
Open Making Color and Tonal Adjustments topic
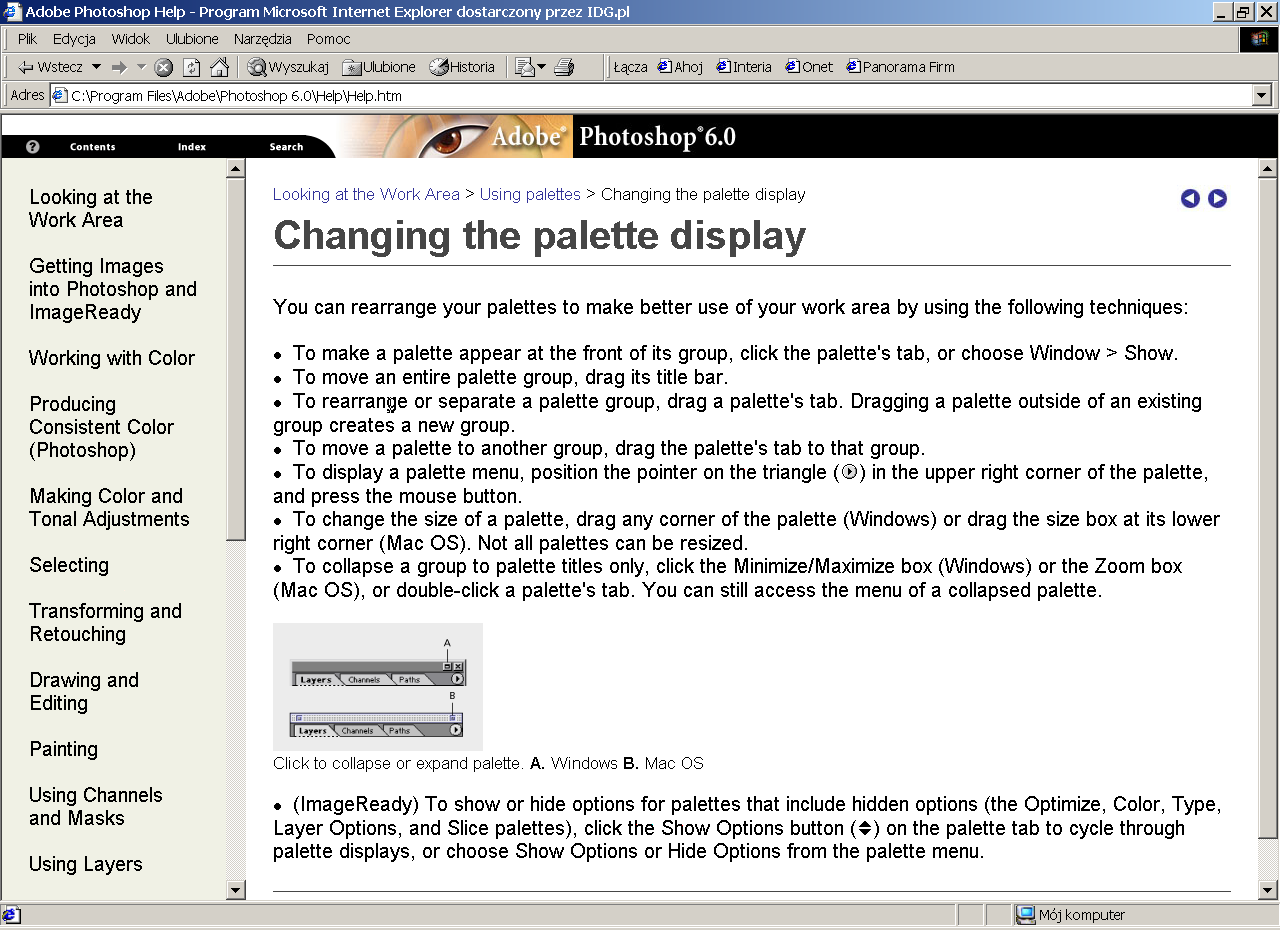pyautogui.click(x=109, y=508)
